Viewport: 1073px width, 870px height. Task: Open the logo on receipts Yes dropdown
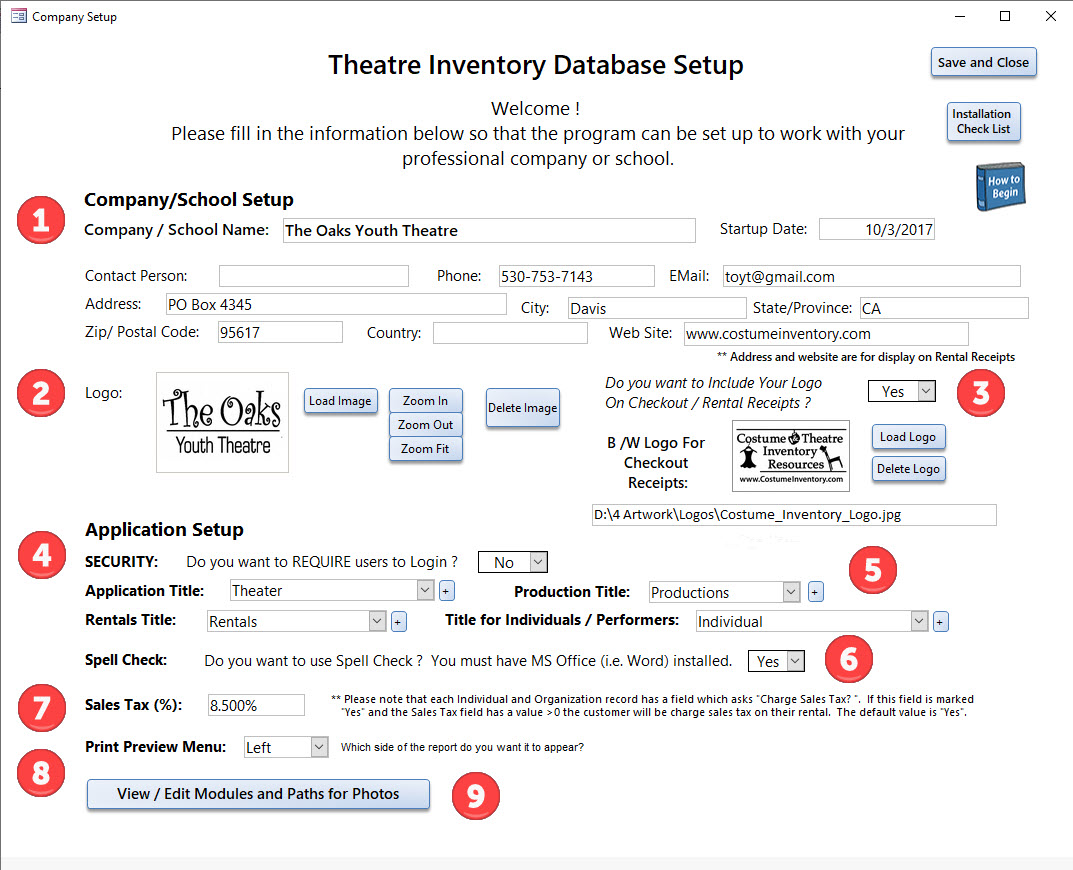[x=926, y=391]
